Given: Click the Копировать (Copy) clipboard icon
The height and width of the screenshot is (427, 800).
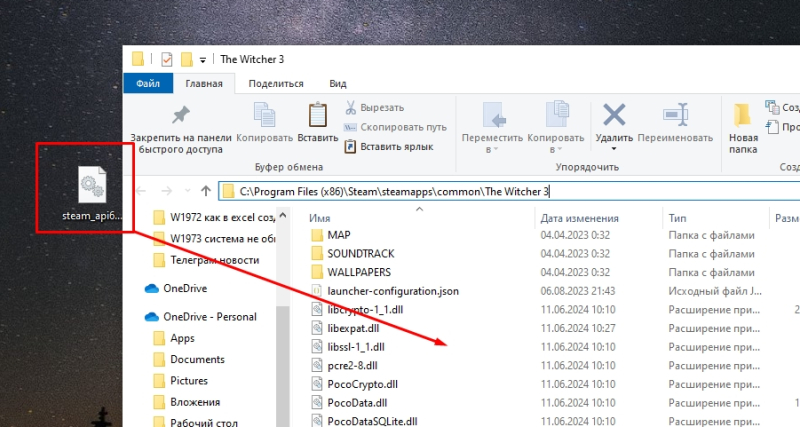Looking at the screenshot, I should click(265, 115).
